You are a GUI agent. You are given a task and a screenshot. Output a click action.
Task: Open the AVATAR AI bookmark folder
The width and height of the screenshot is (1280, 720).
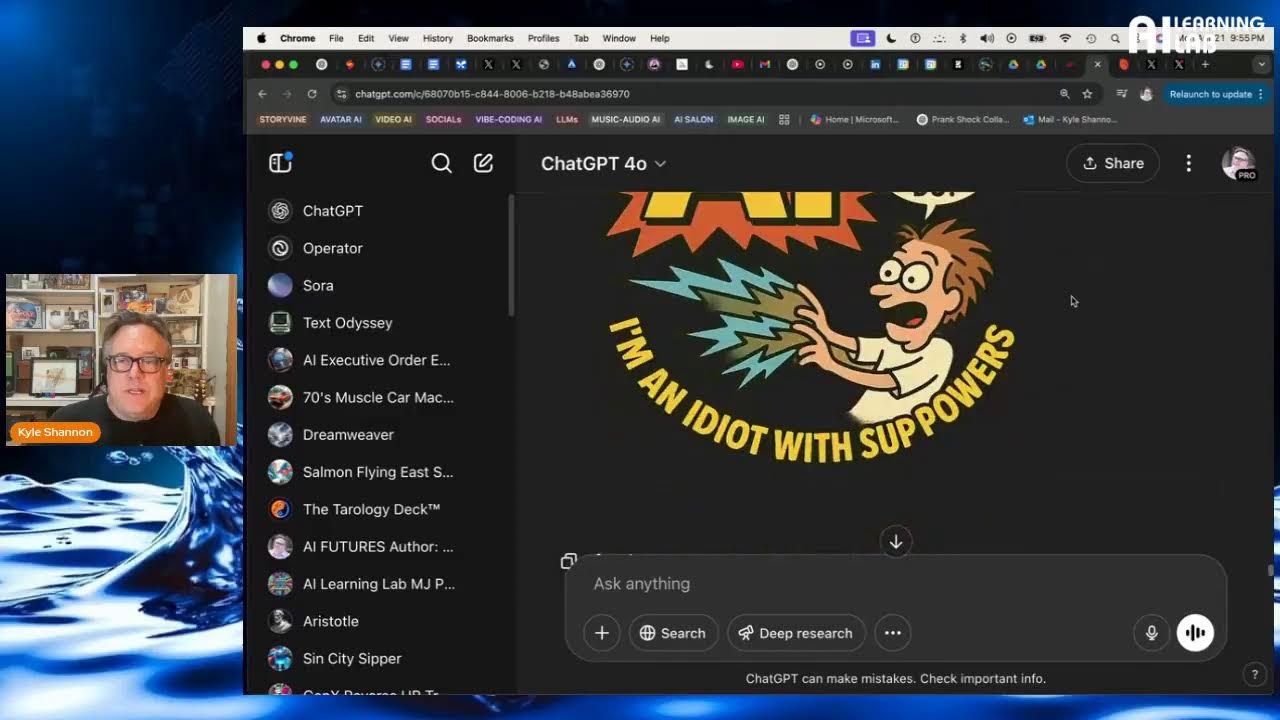(341, 120)
